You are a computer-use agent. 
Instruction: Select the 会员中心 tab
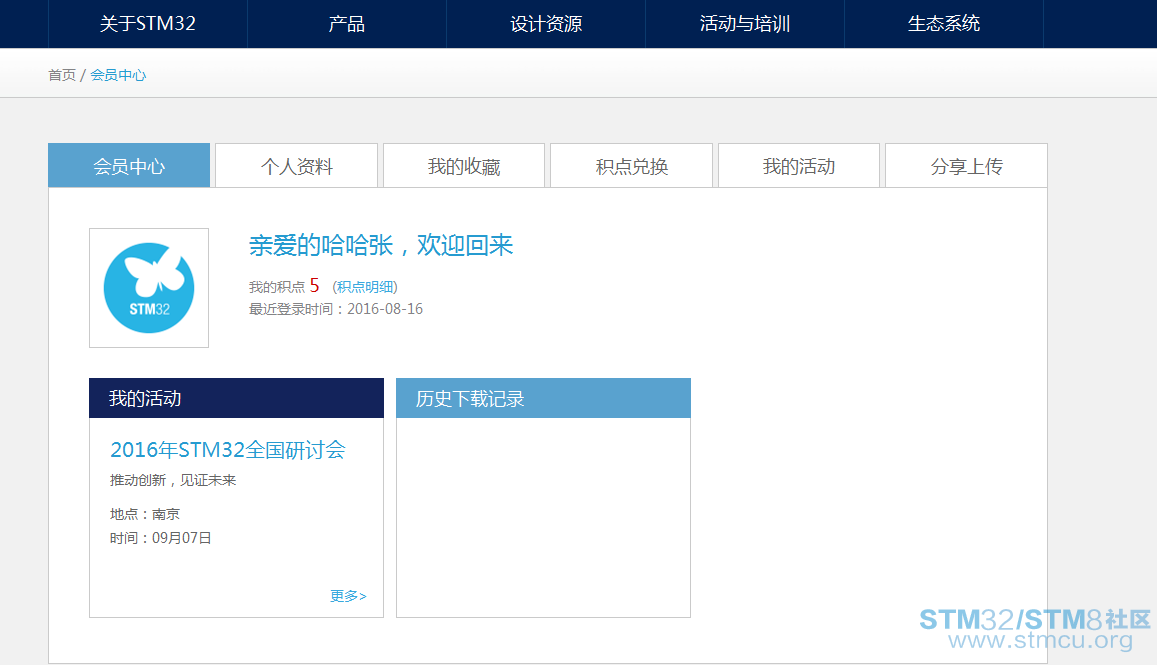point(129,166)
